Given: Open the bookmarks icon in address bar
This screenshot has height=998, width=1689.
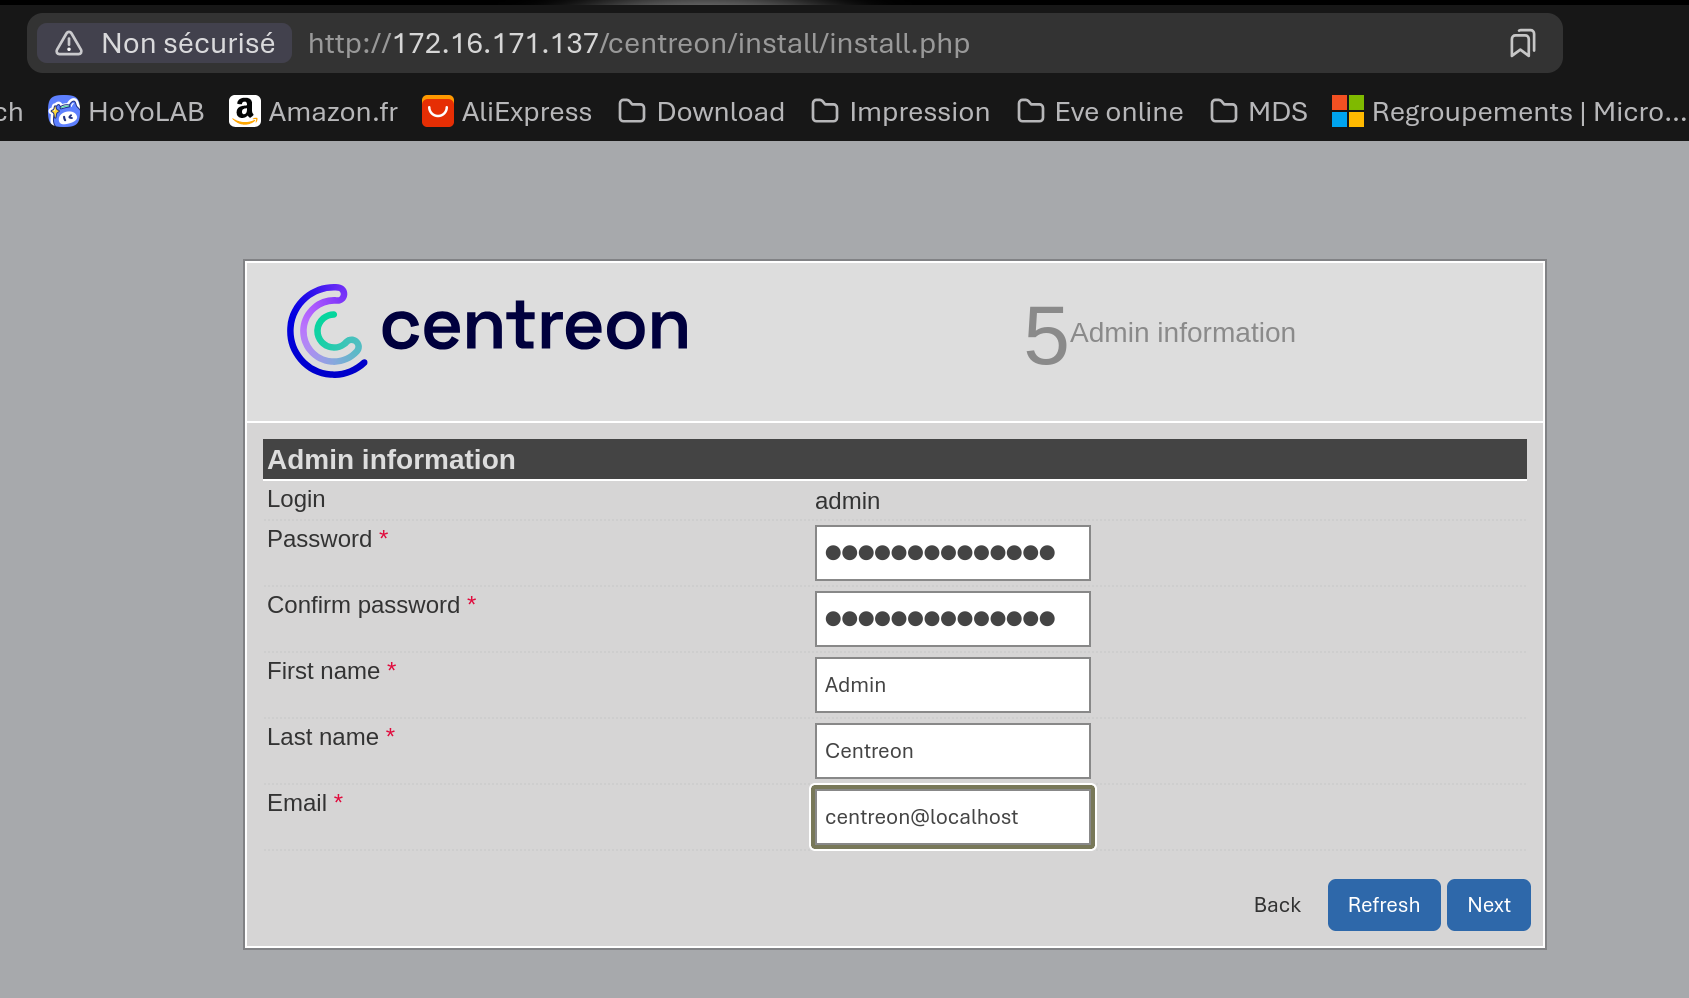Looking at the screenshot, I should 1522,43.
